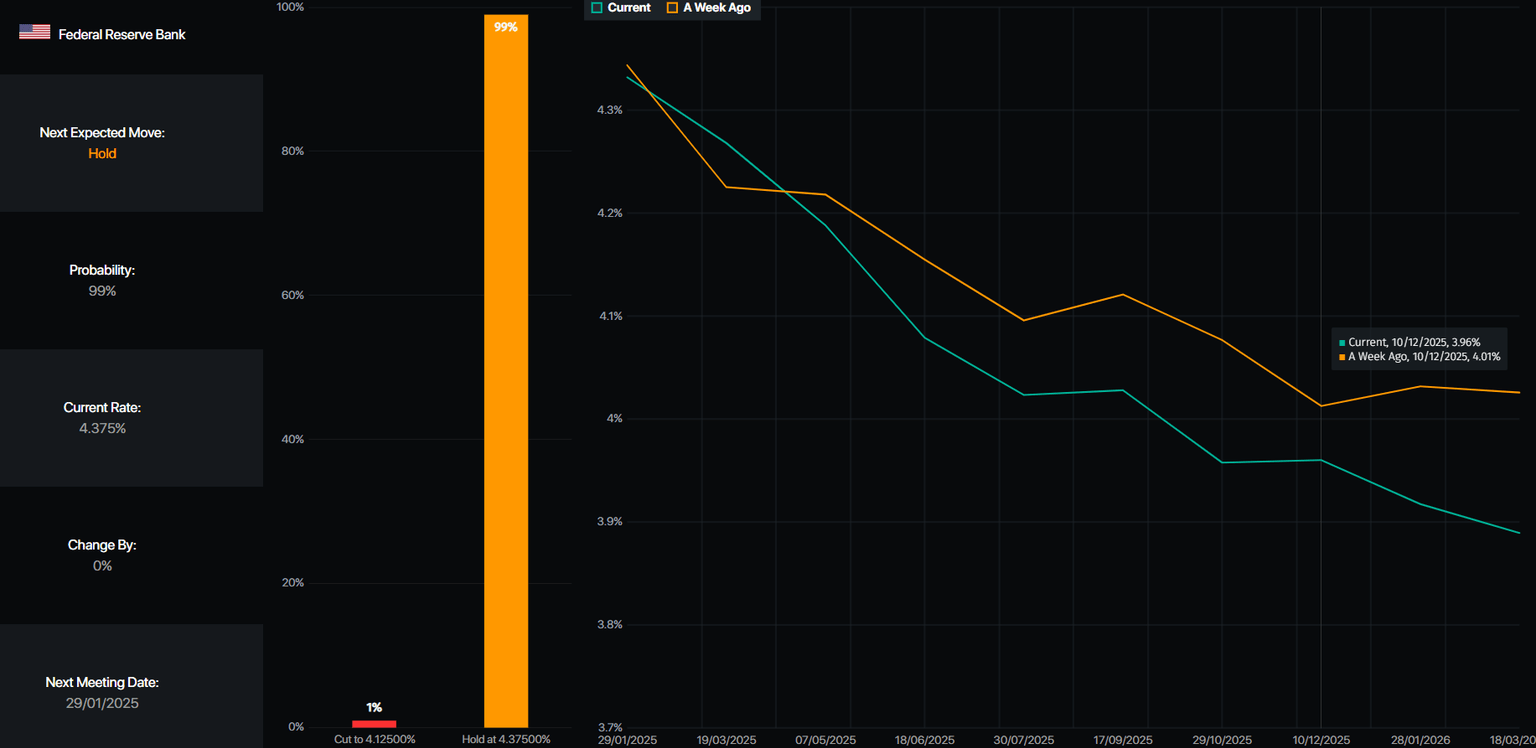Viewport: 1536px width, 748px height.
Task: Click the 18/06/2025 date on x-axis
Action: pyautogui.click(x=925, y=740)
